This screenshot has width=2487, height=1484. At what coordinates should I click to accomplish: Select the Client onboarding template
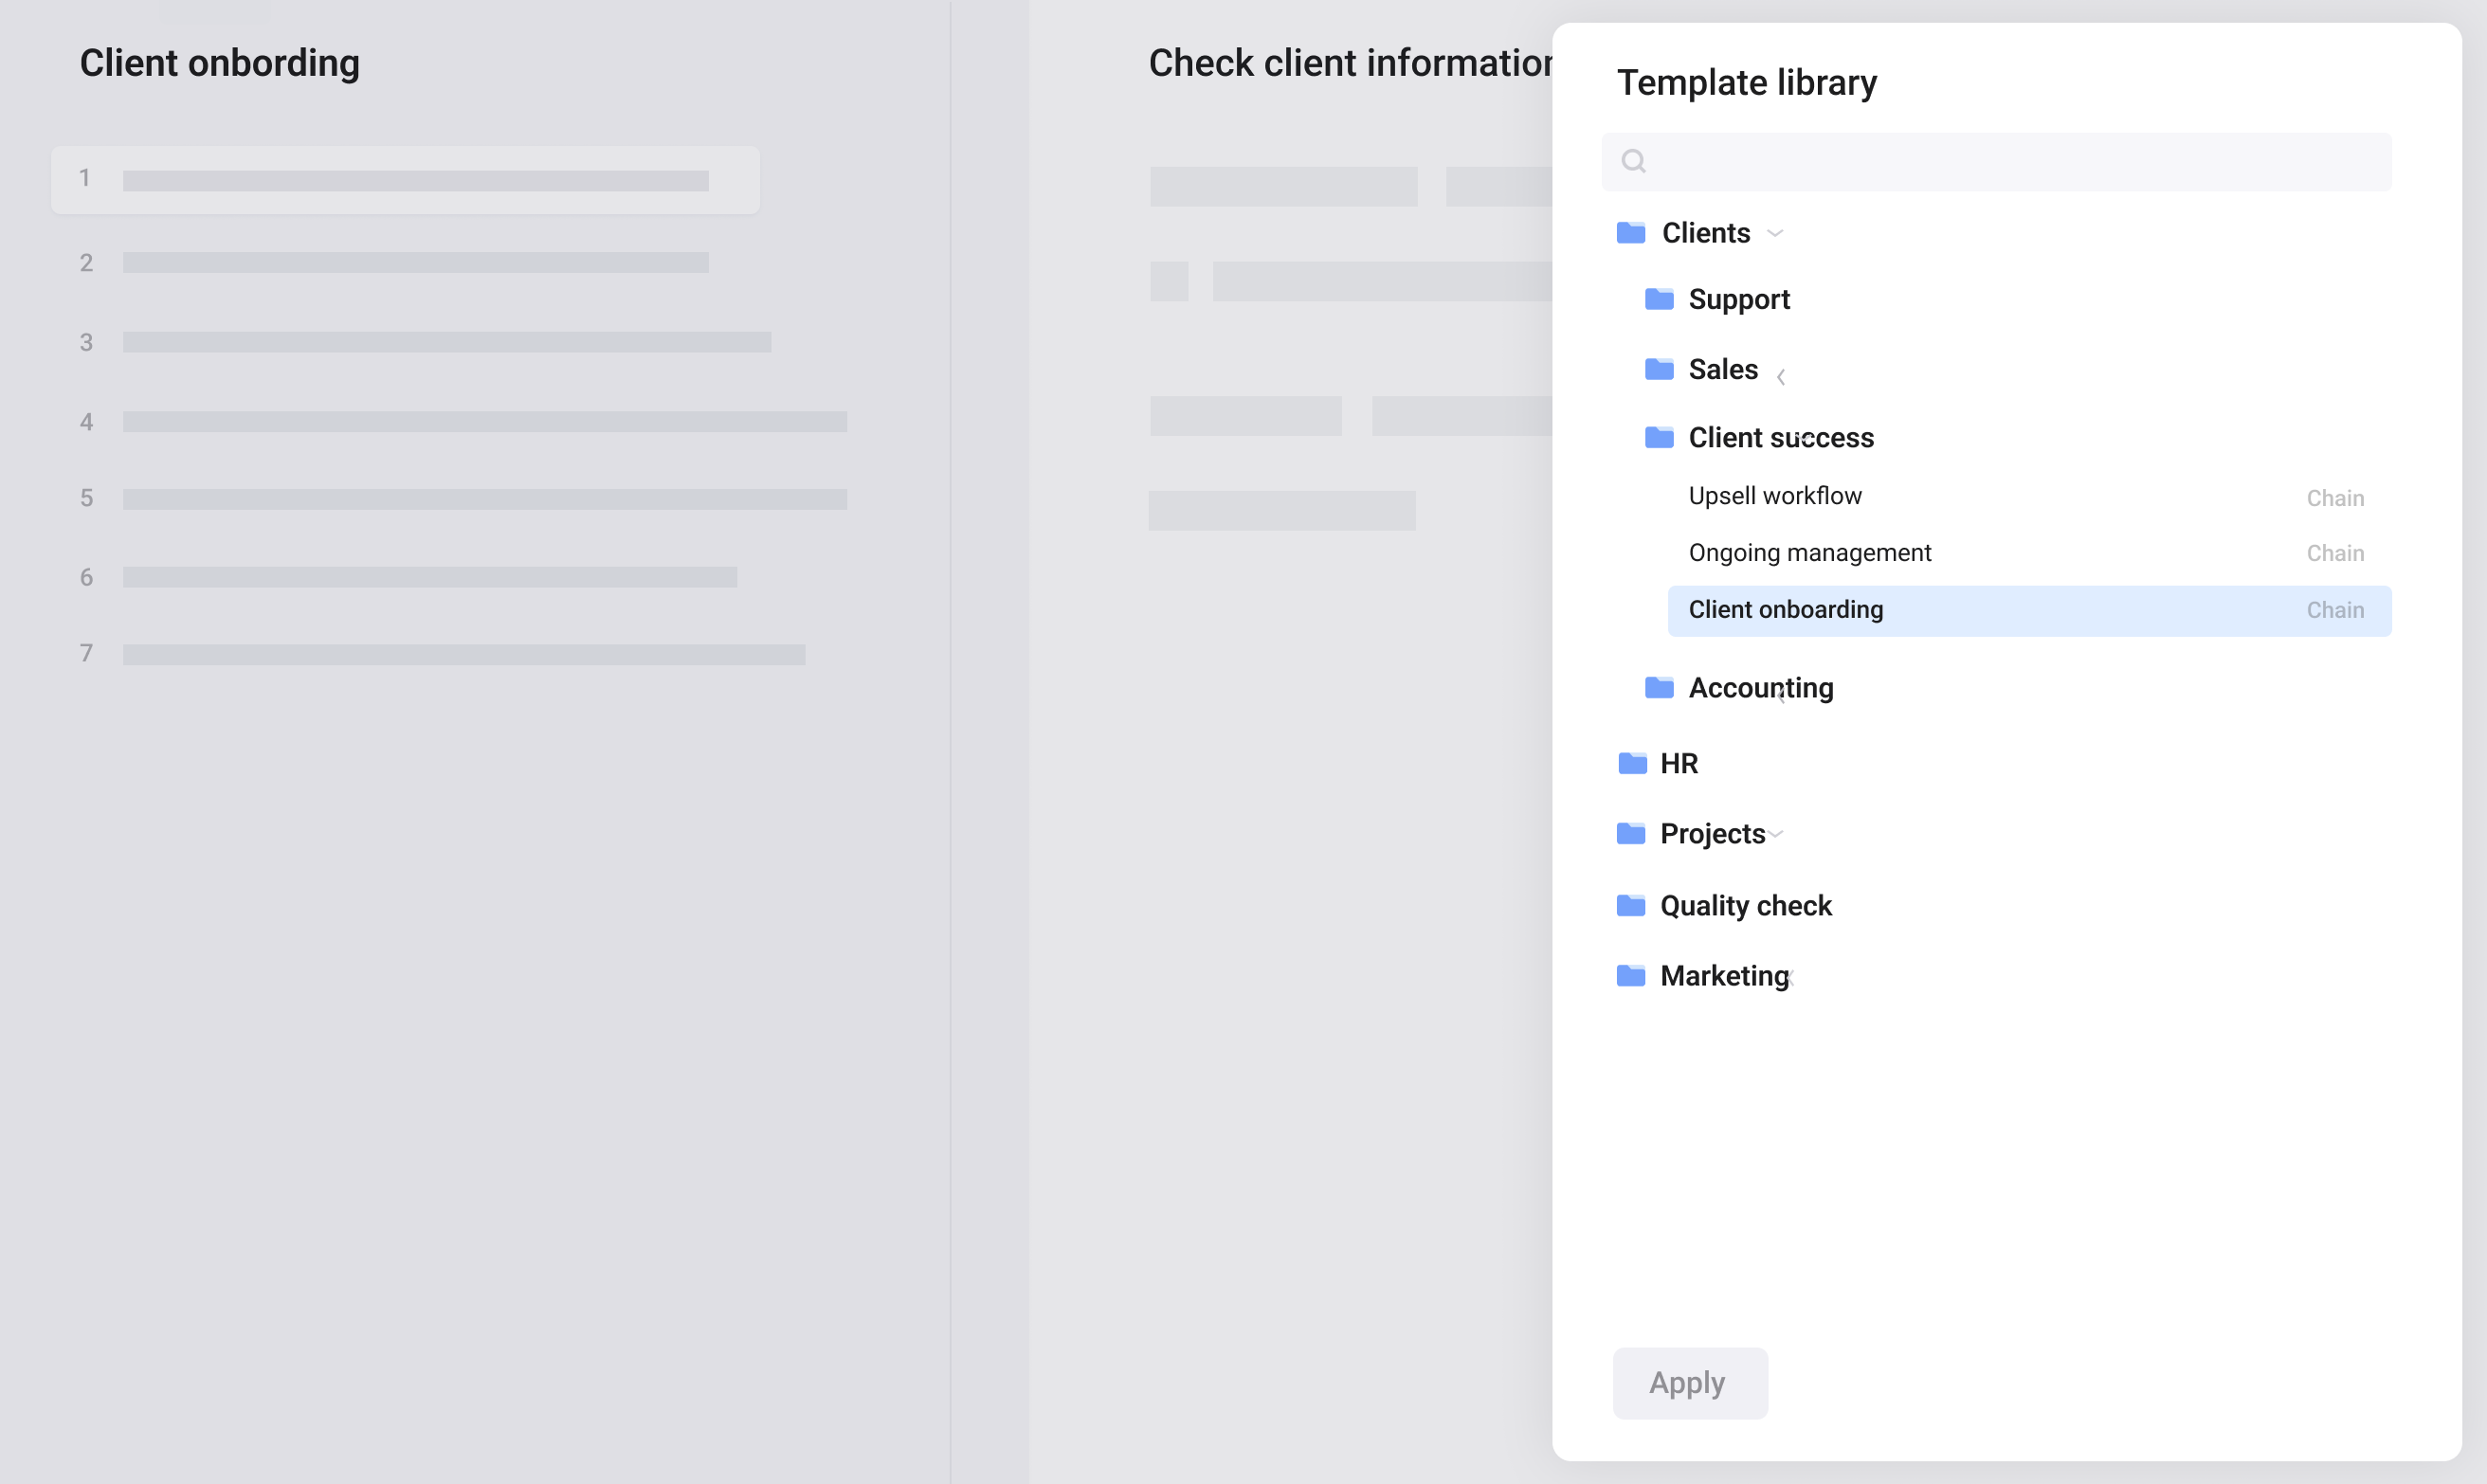(x=2029, y=611)
